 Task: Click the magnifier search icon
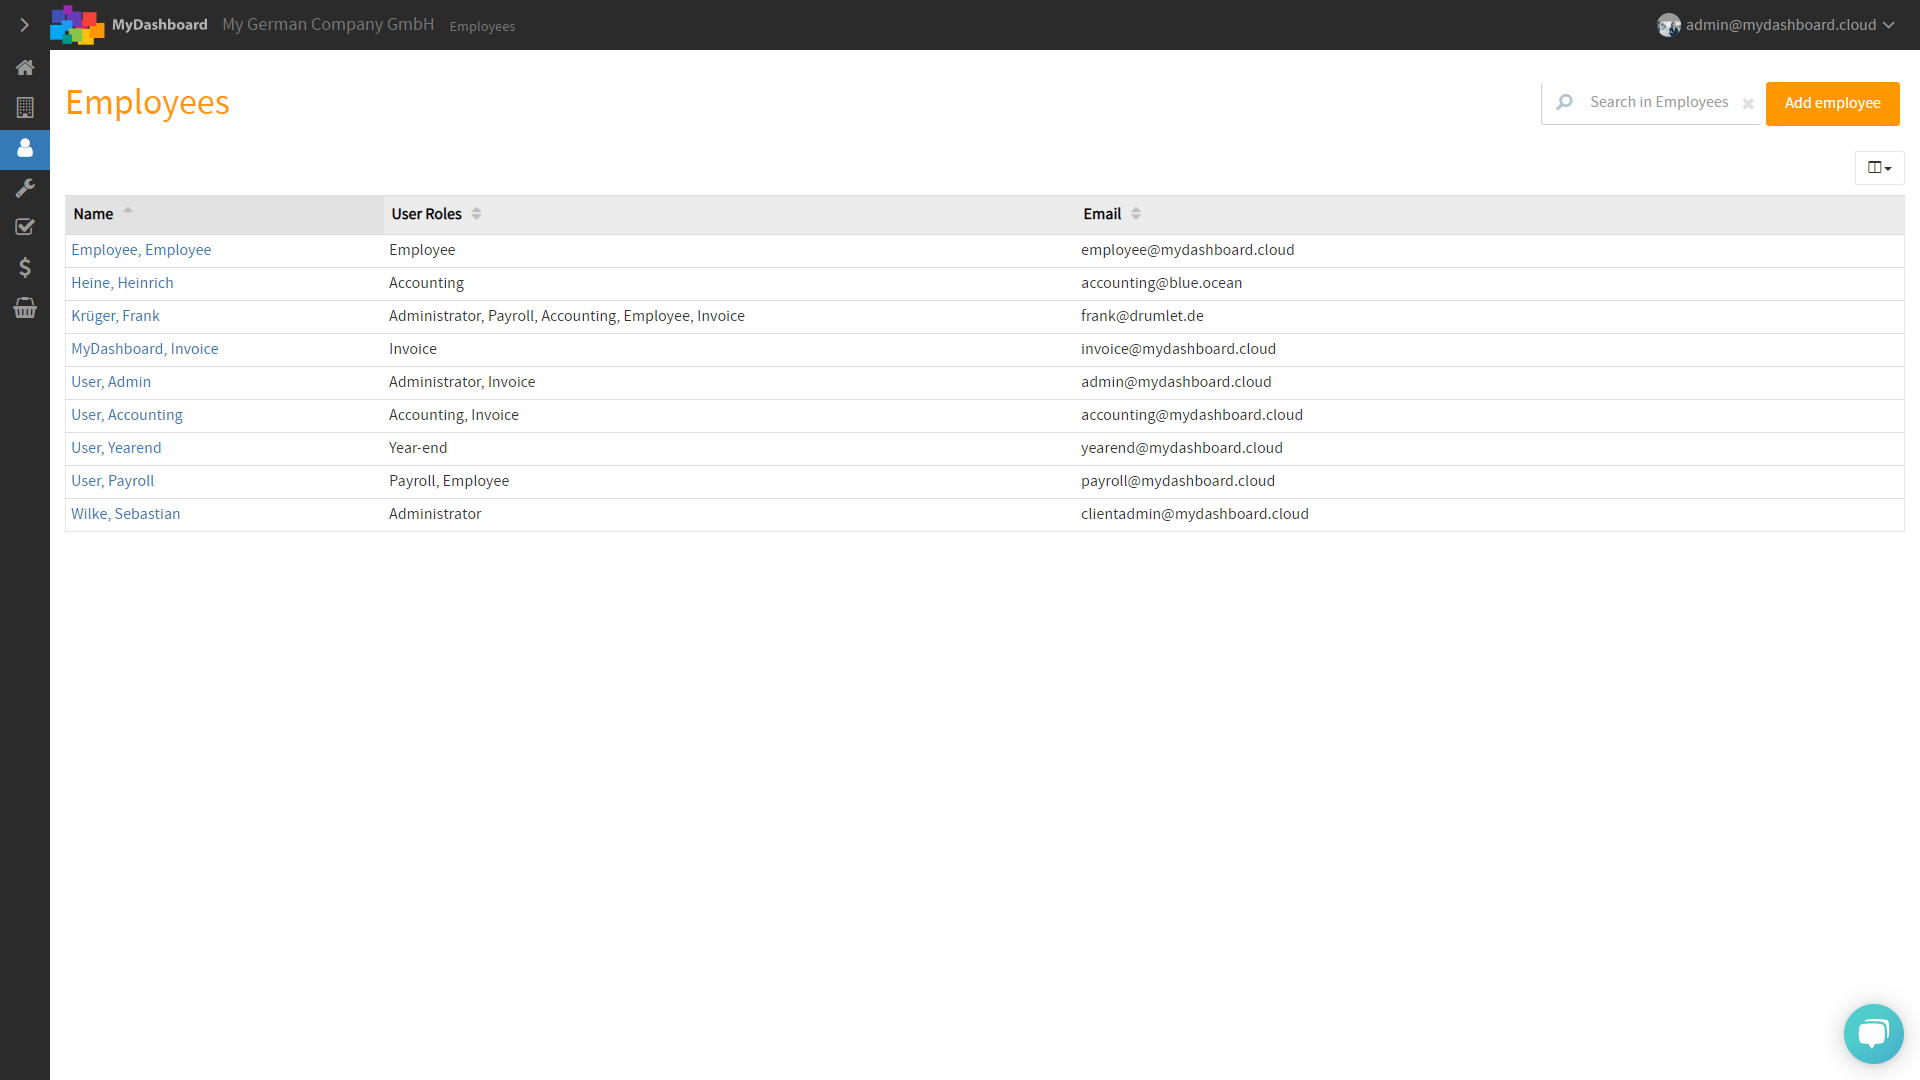1565,102
